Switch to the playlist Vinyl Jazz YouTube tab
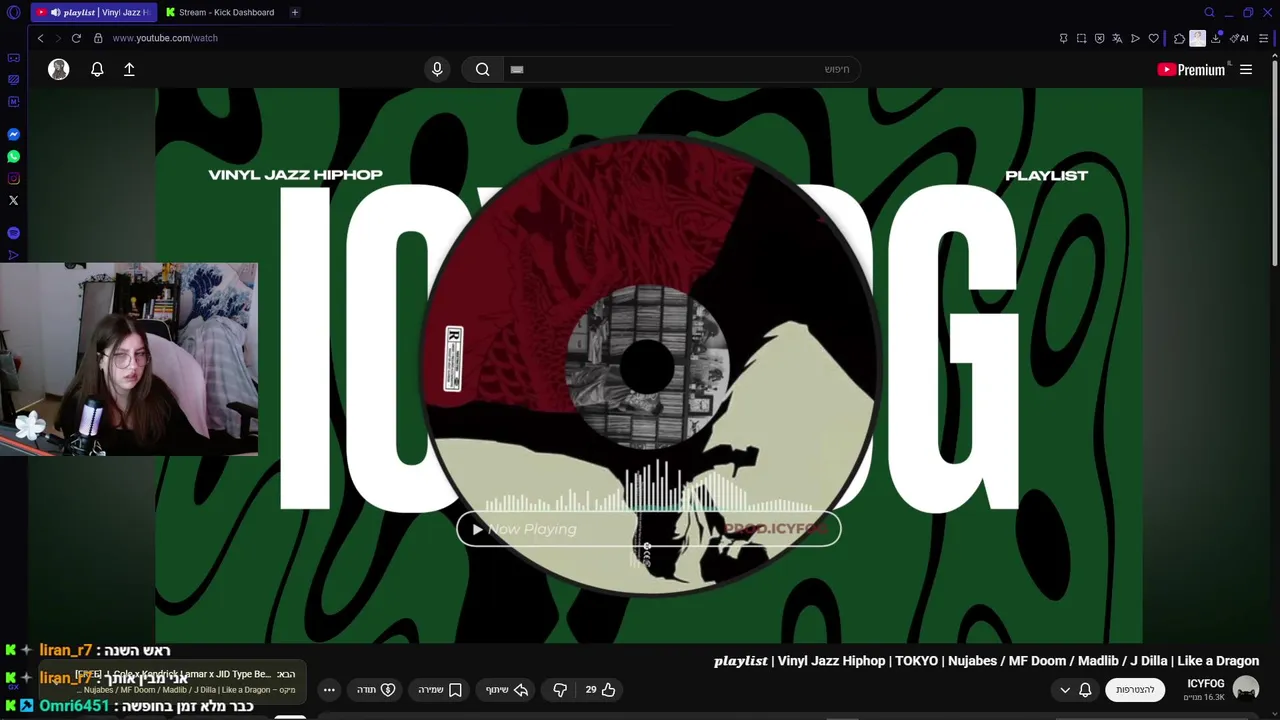 click(x=93, y=12)
